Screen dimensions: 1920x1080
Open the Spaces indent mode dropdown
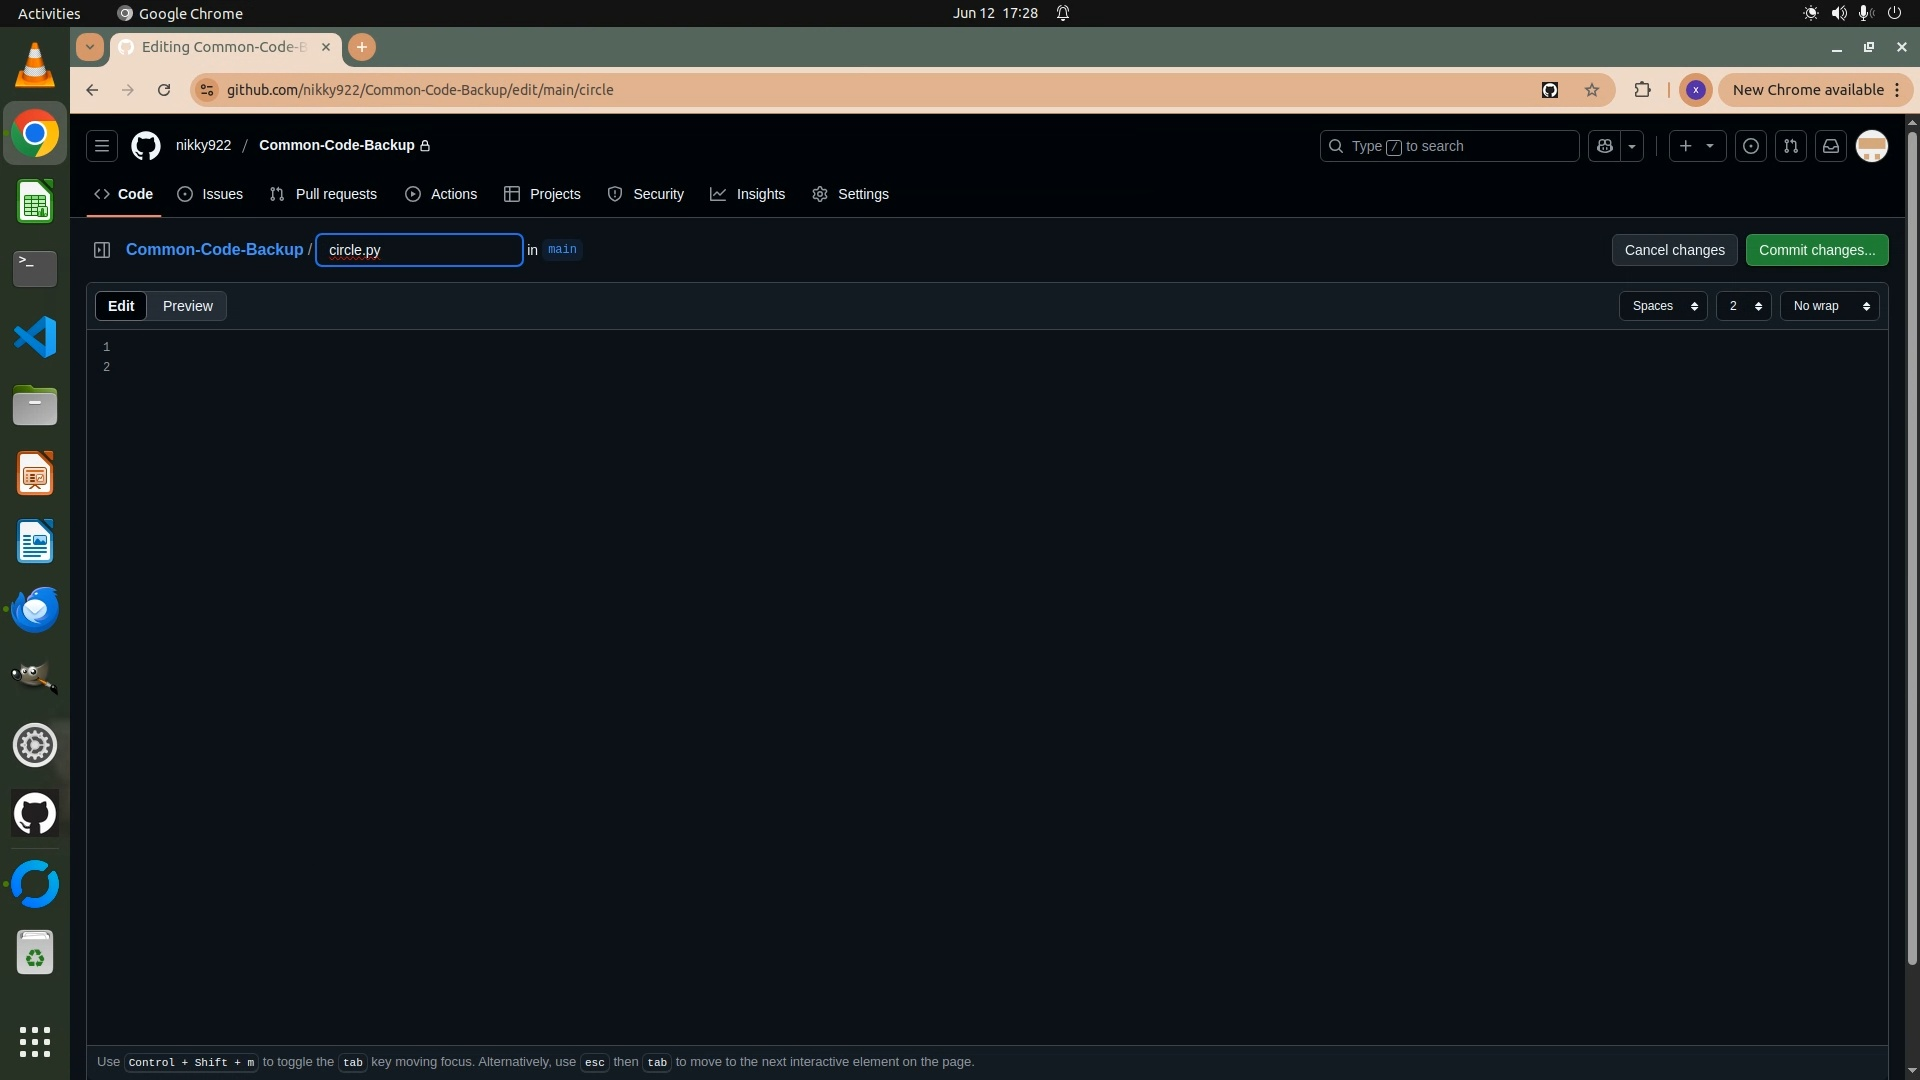[1663, 306]
